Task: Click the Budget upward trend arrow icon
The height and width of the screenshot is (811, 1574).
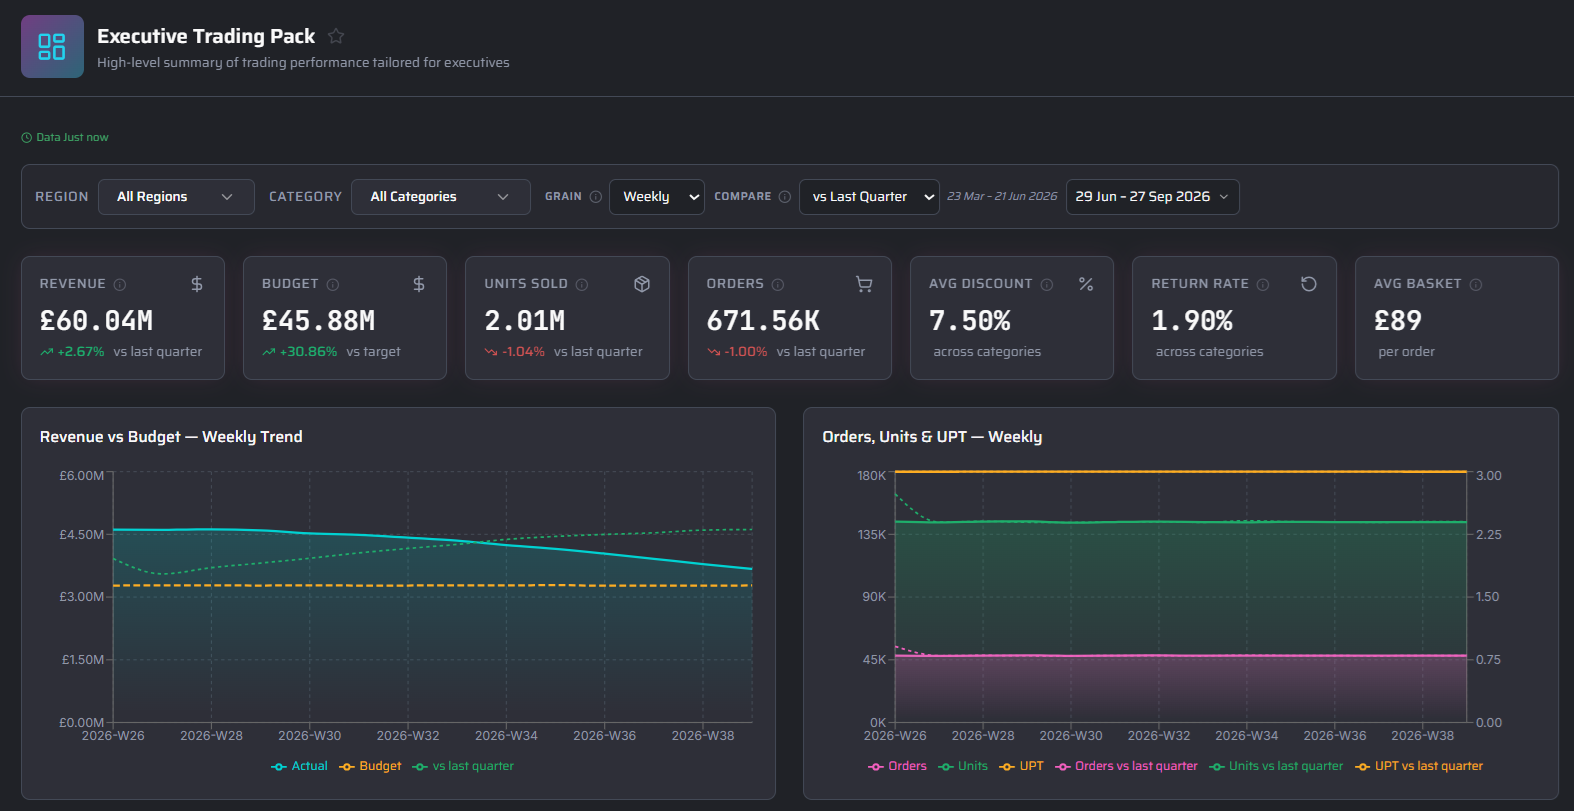Action: coord(269,352)
